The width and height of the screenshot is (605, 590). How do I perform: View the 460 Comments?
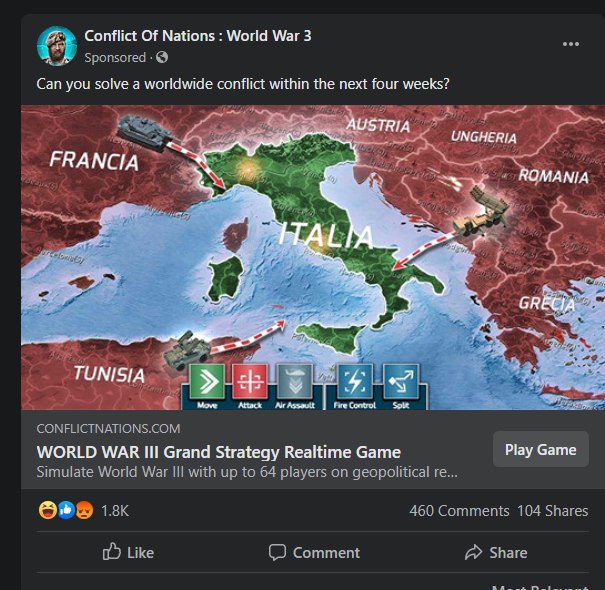pyautogui.click(x=459, y=511)
